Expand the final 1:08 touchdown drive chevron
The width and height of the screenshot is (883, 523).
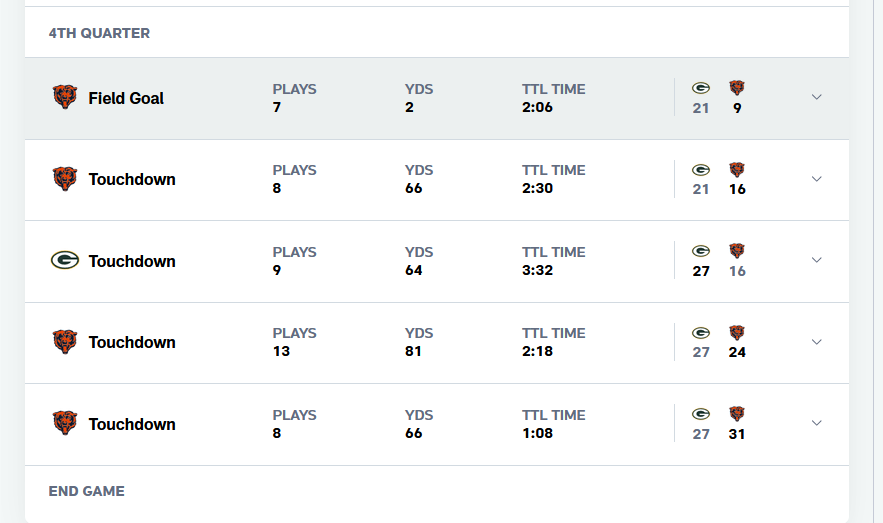pyautogui.click(x=817, y=423)
